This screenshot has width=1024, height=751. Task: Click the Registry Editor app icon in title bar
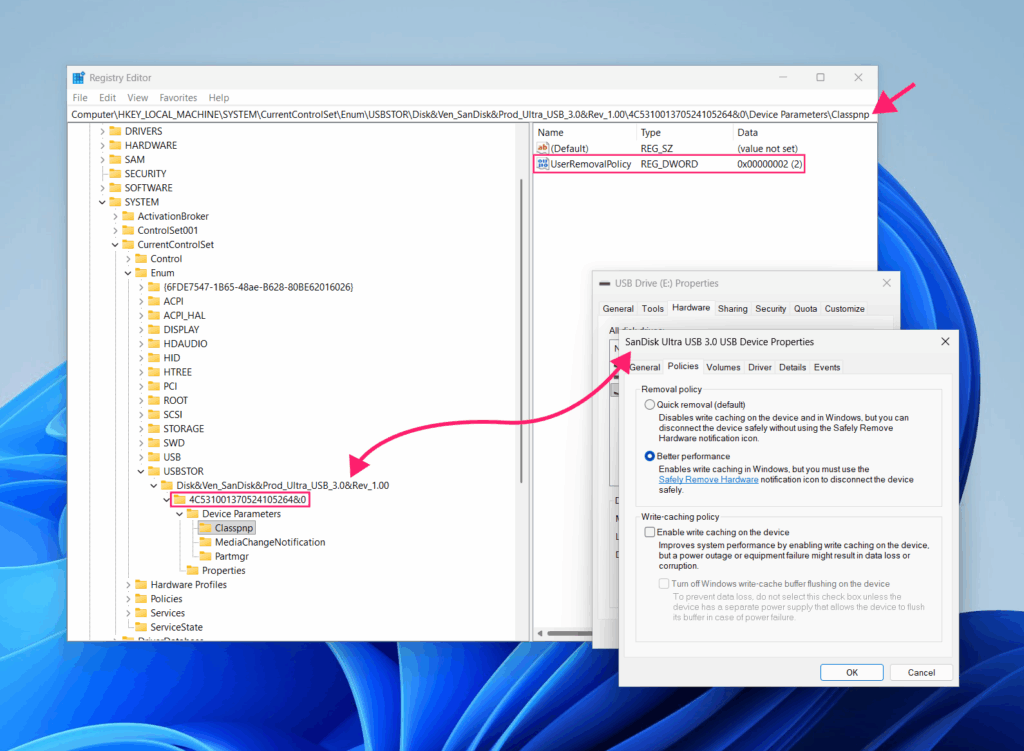coord(78,78)
